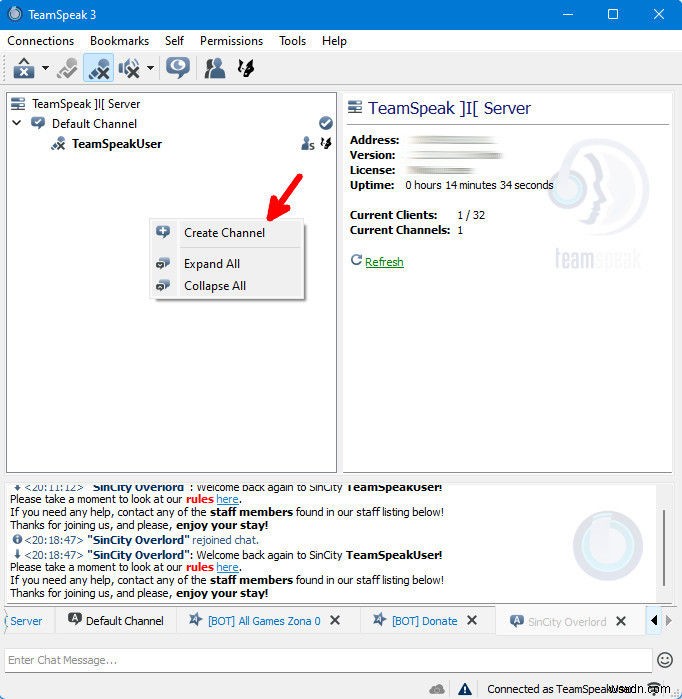
Task: Close the [BOT] Donate chat tab
Action: coord(472,620)
